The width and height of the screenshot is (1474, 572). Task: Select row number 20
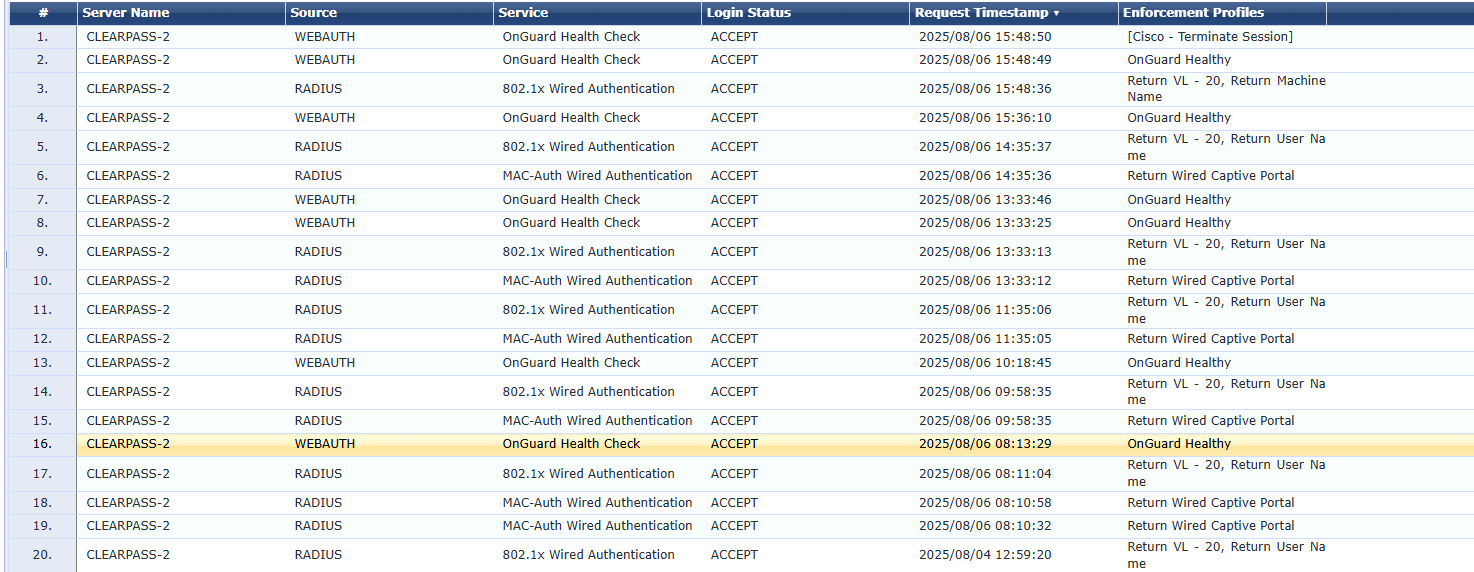coord(42,555)
